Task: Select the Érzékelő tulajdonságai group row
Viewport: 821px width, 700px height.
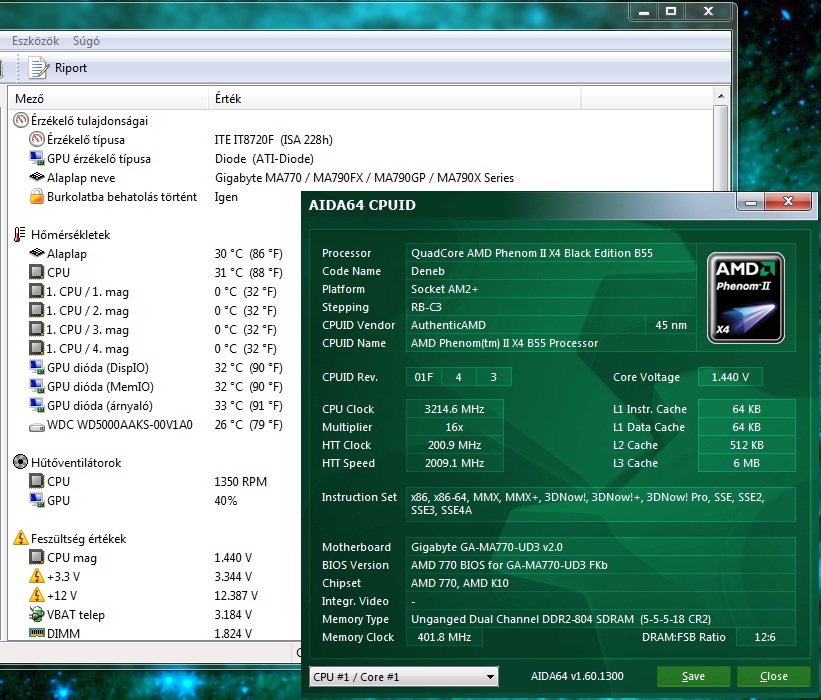Action: click(x=89, y=121)
